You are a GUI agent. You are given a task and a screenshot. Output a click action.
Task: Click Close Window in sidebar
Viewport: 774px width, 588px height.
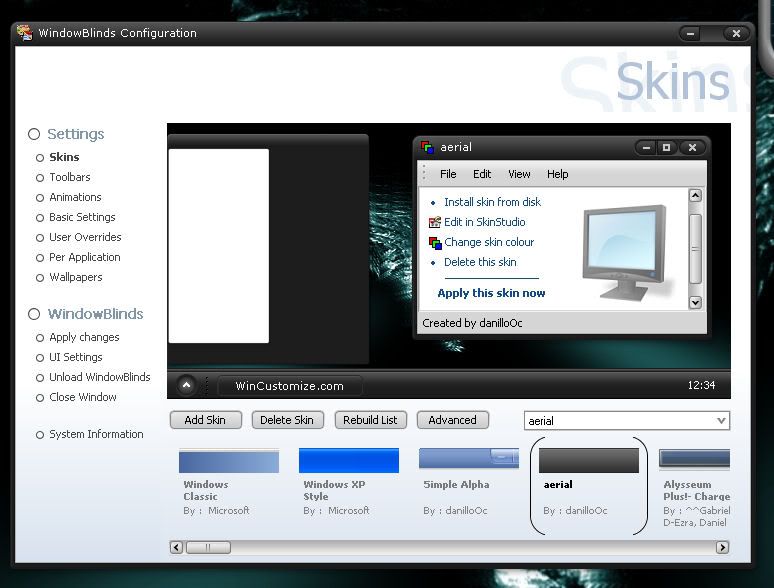coord(83,397)
